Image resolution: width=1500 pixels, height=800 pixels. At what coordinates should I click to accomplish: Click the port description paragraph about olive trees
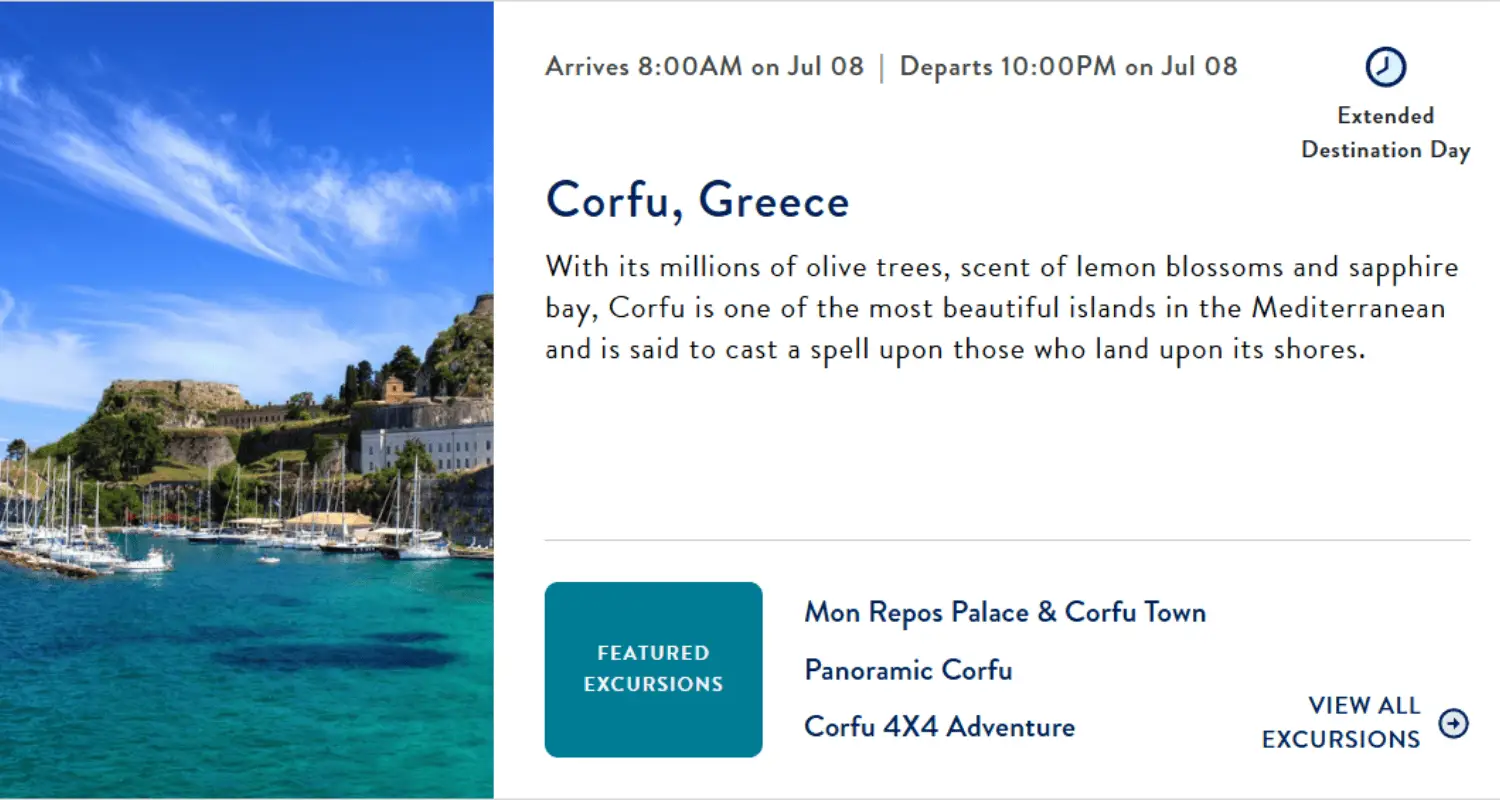(1000, 307)
